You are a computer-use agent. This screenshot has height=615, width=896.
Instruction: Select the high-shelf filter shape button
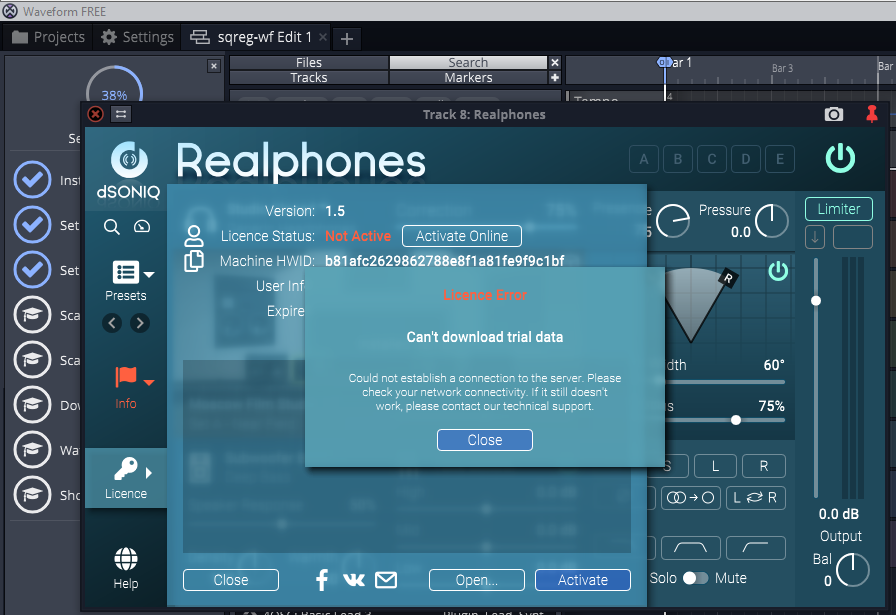755,548
